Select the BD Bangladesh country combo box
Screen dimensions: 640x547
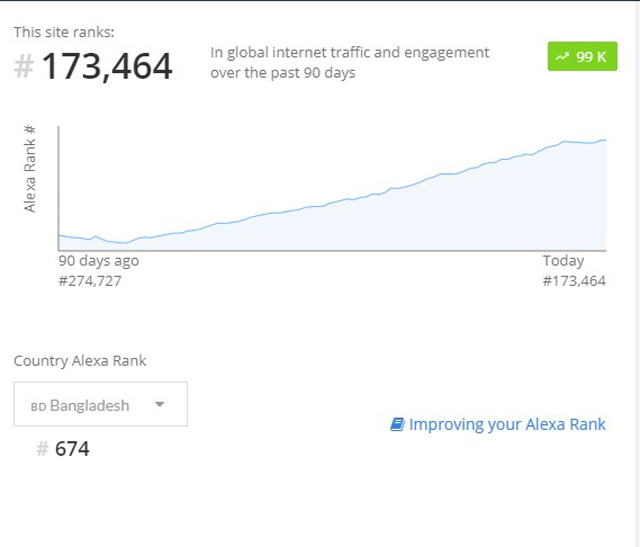tap(100, 405)
